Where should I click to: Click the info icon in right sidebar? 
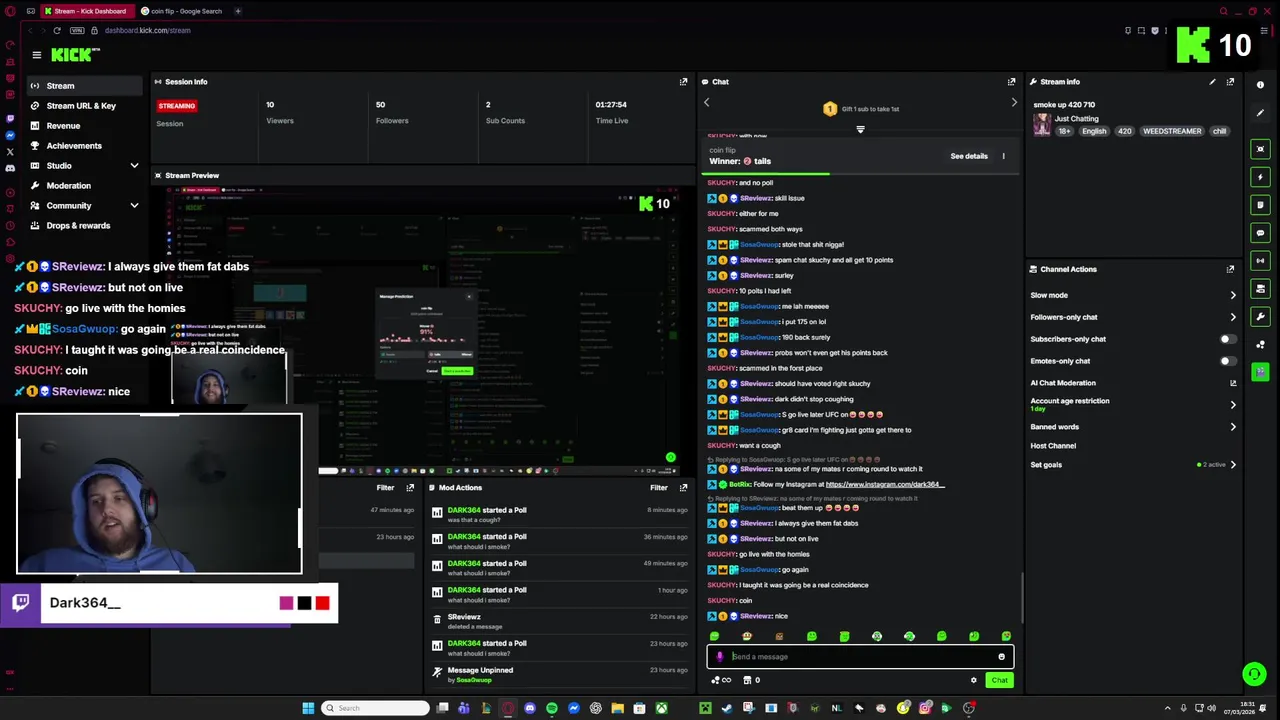(1260, 85)
